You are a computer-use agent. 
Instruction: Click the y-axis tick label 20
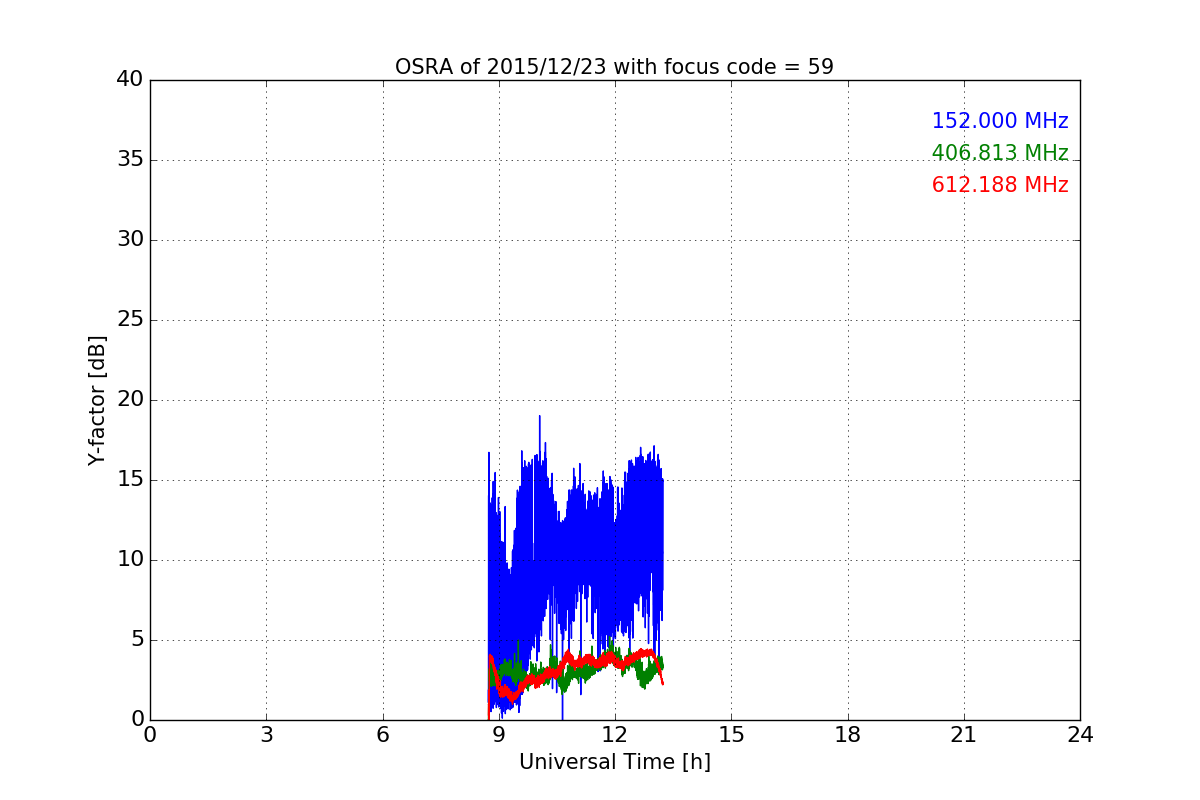coord(129,400)
